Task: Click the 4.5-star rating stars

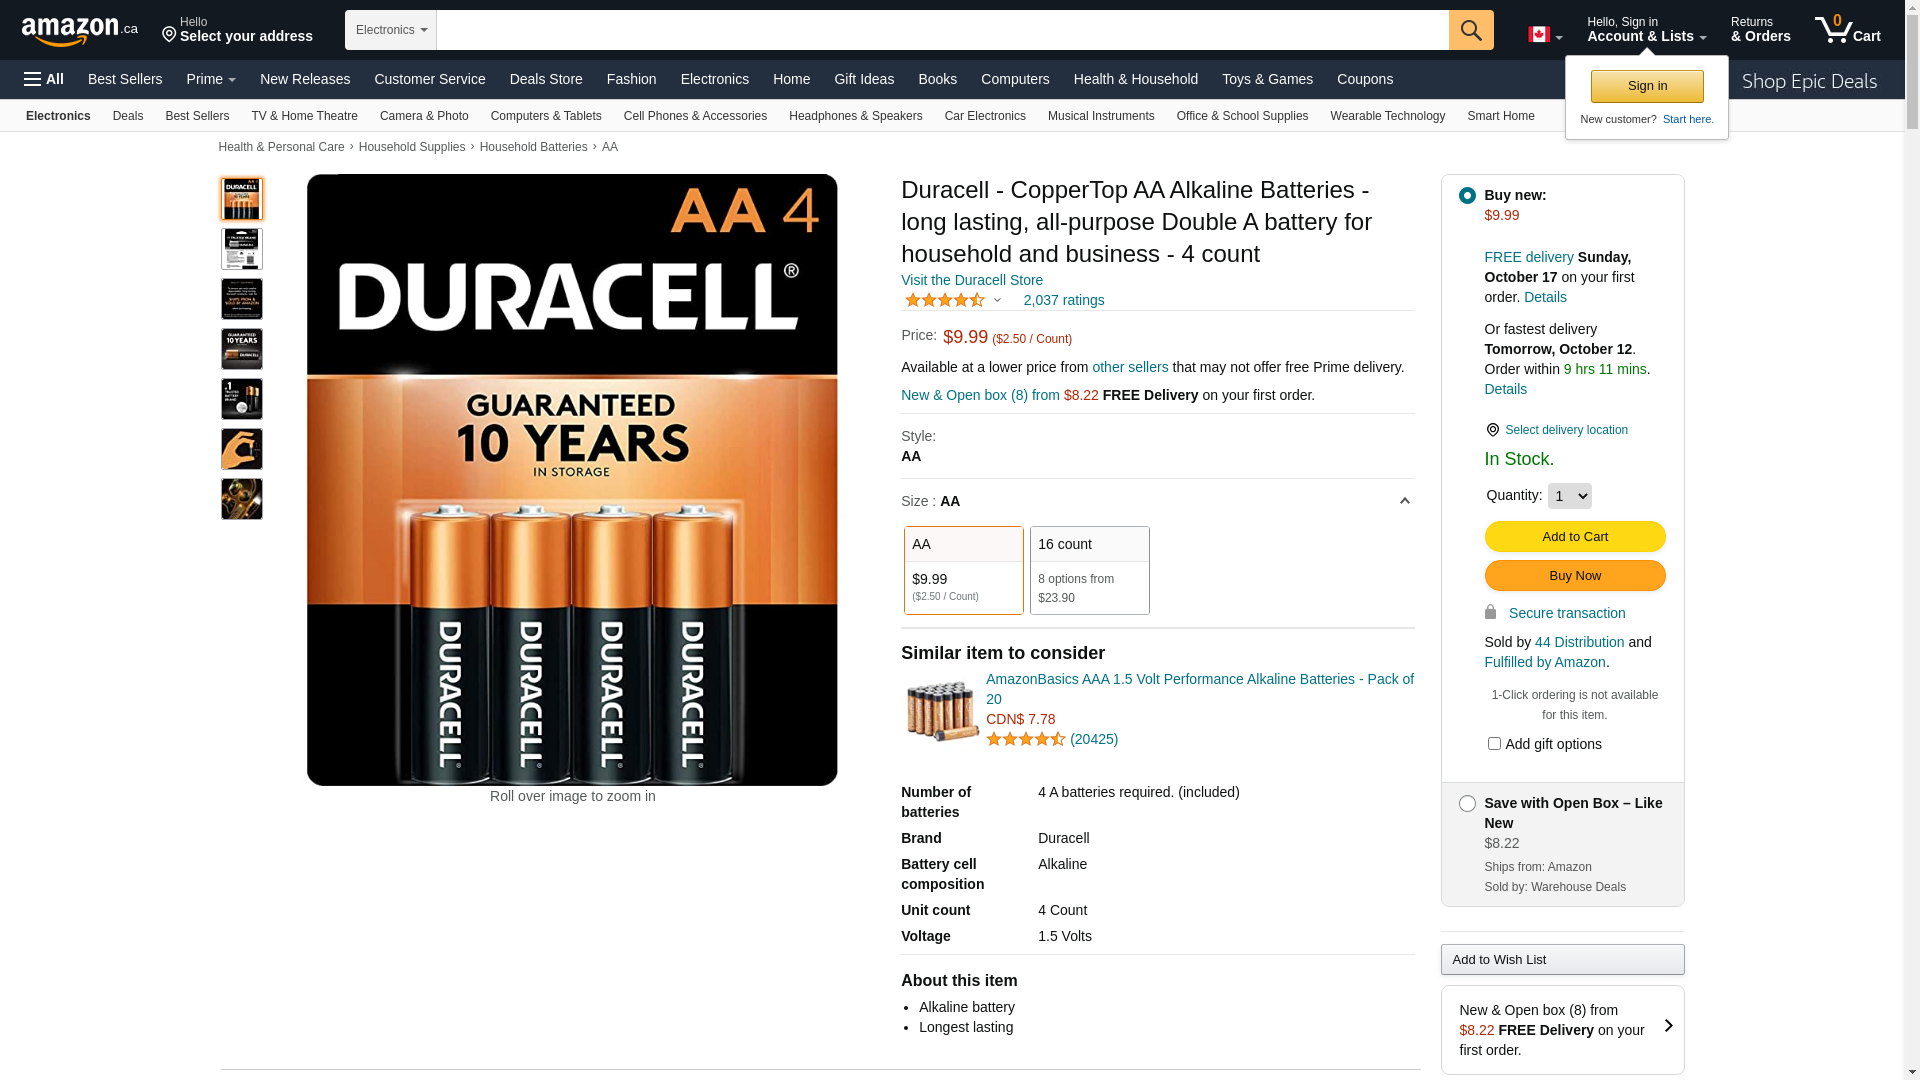Action: tap(945, 300)
